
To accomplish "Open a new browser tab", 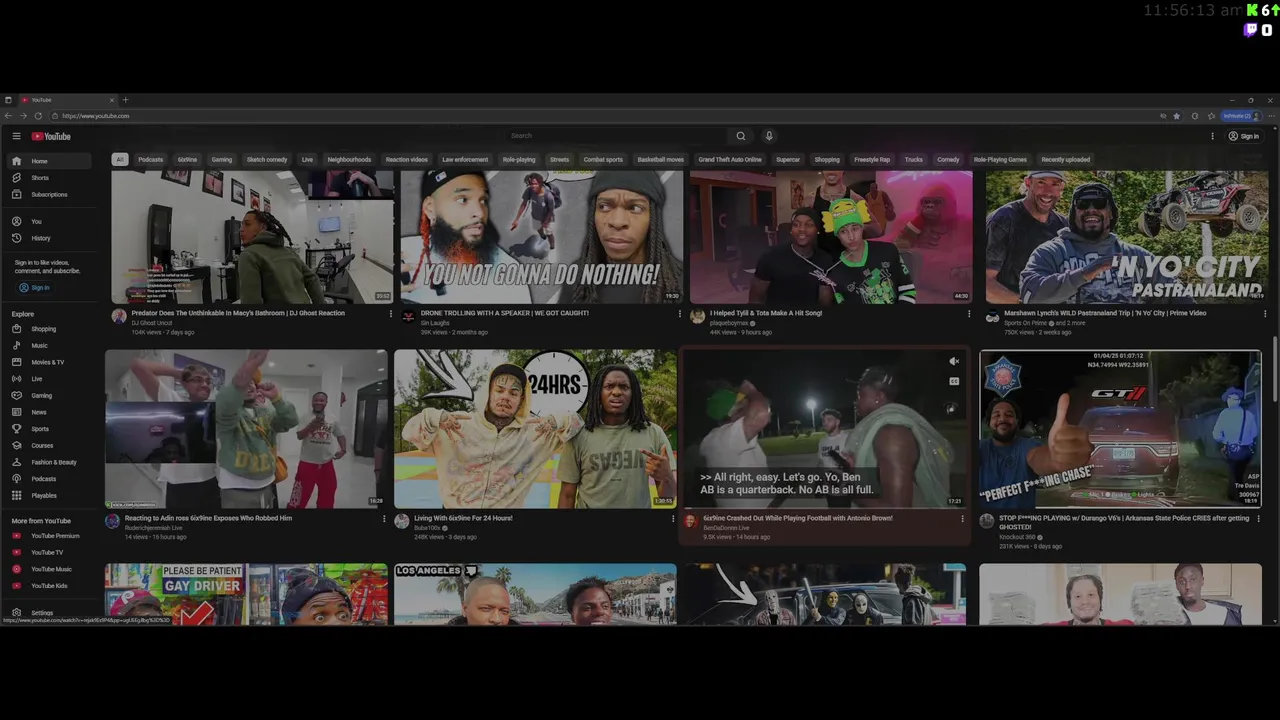I will pyautogui.click(x=125, y=100).
